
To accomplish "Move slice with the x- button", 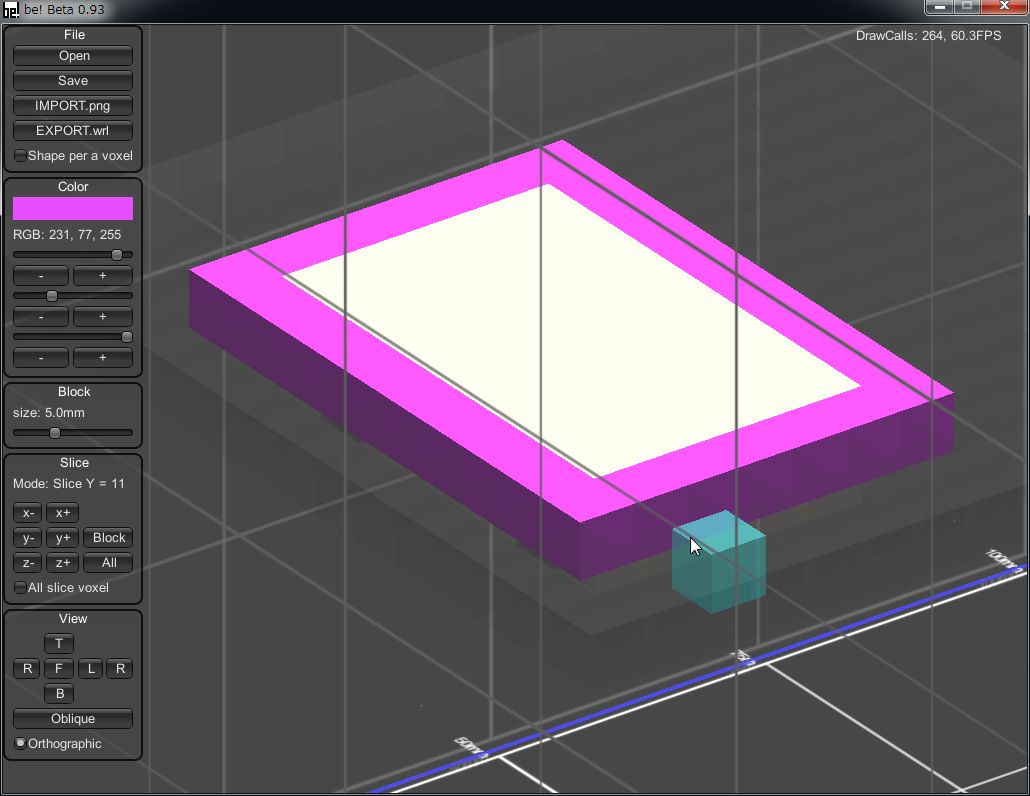I will click(x=28, y=513).
